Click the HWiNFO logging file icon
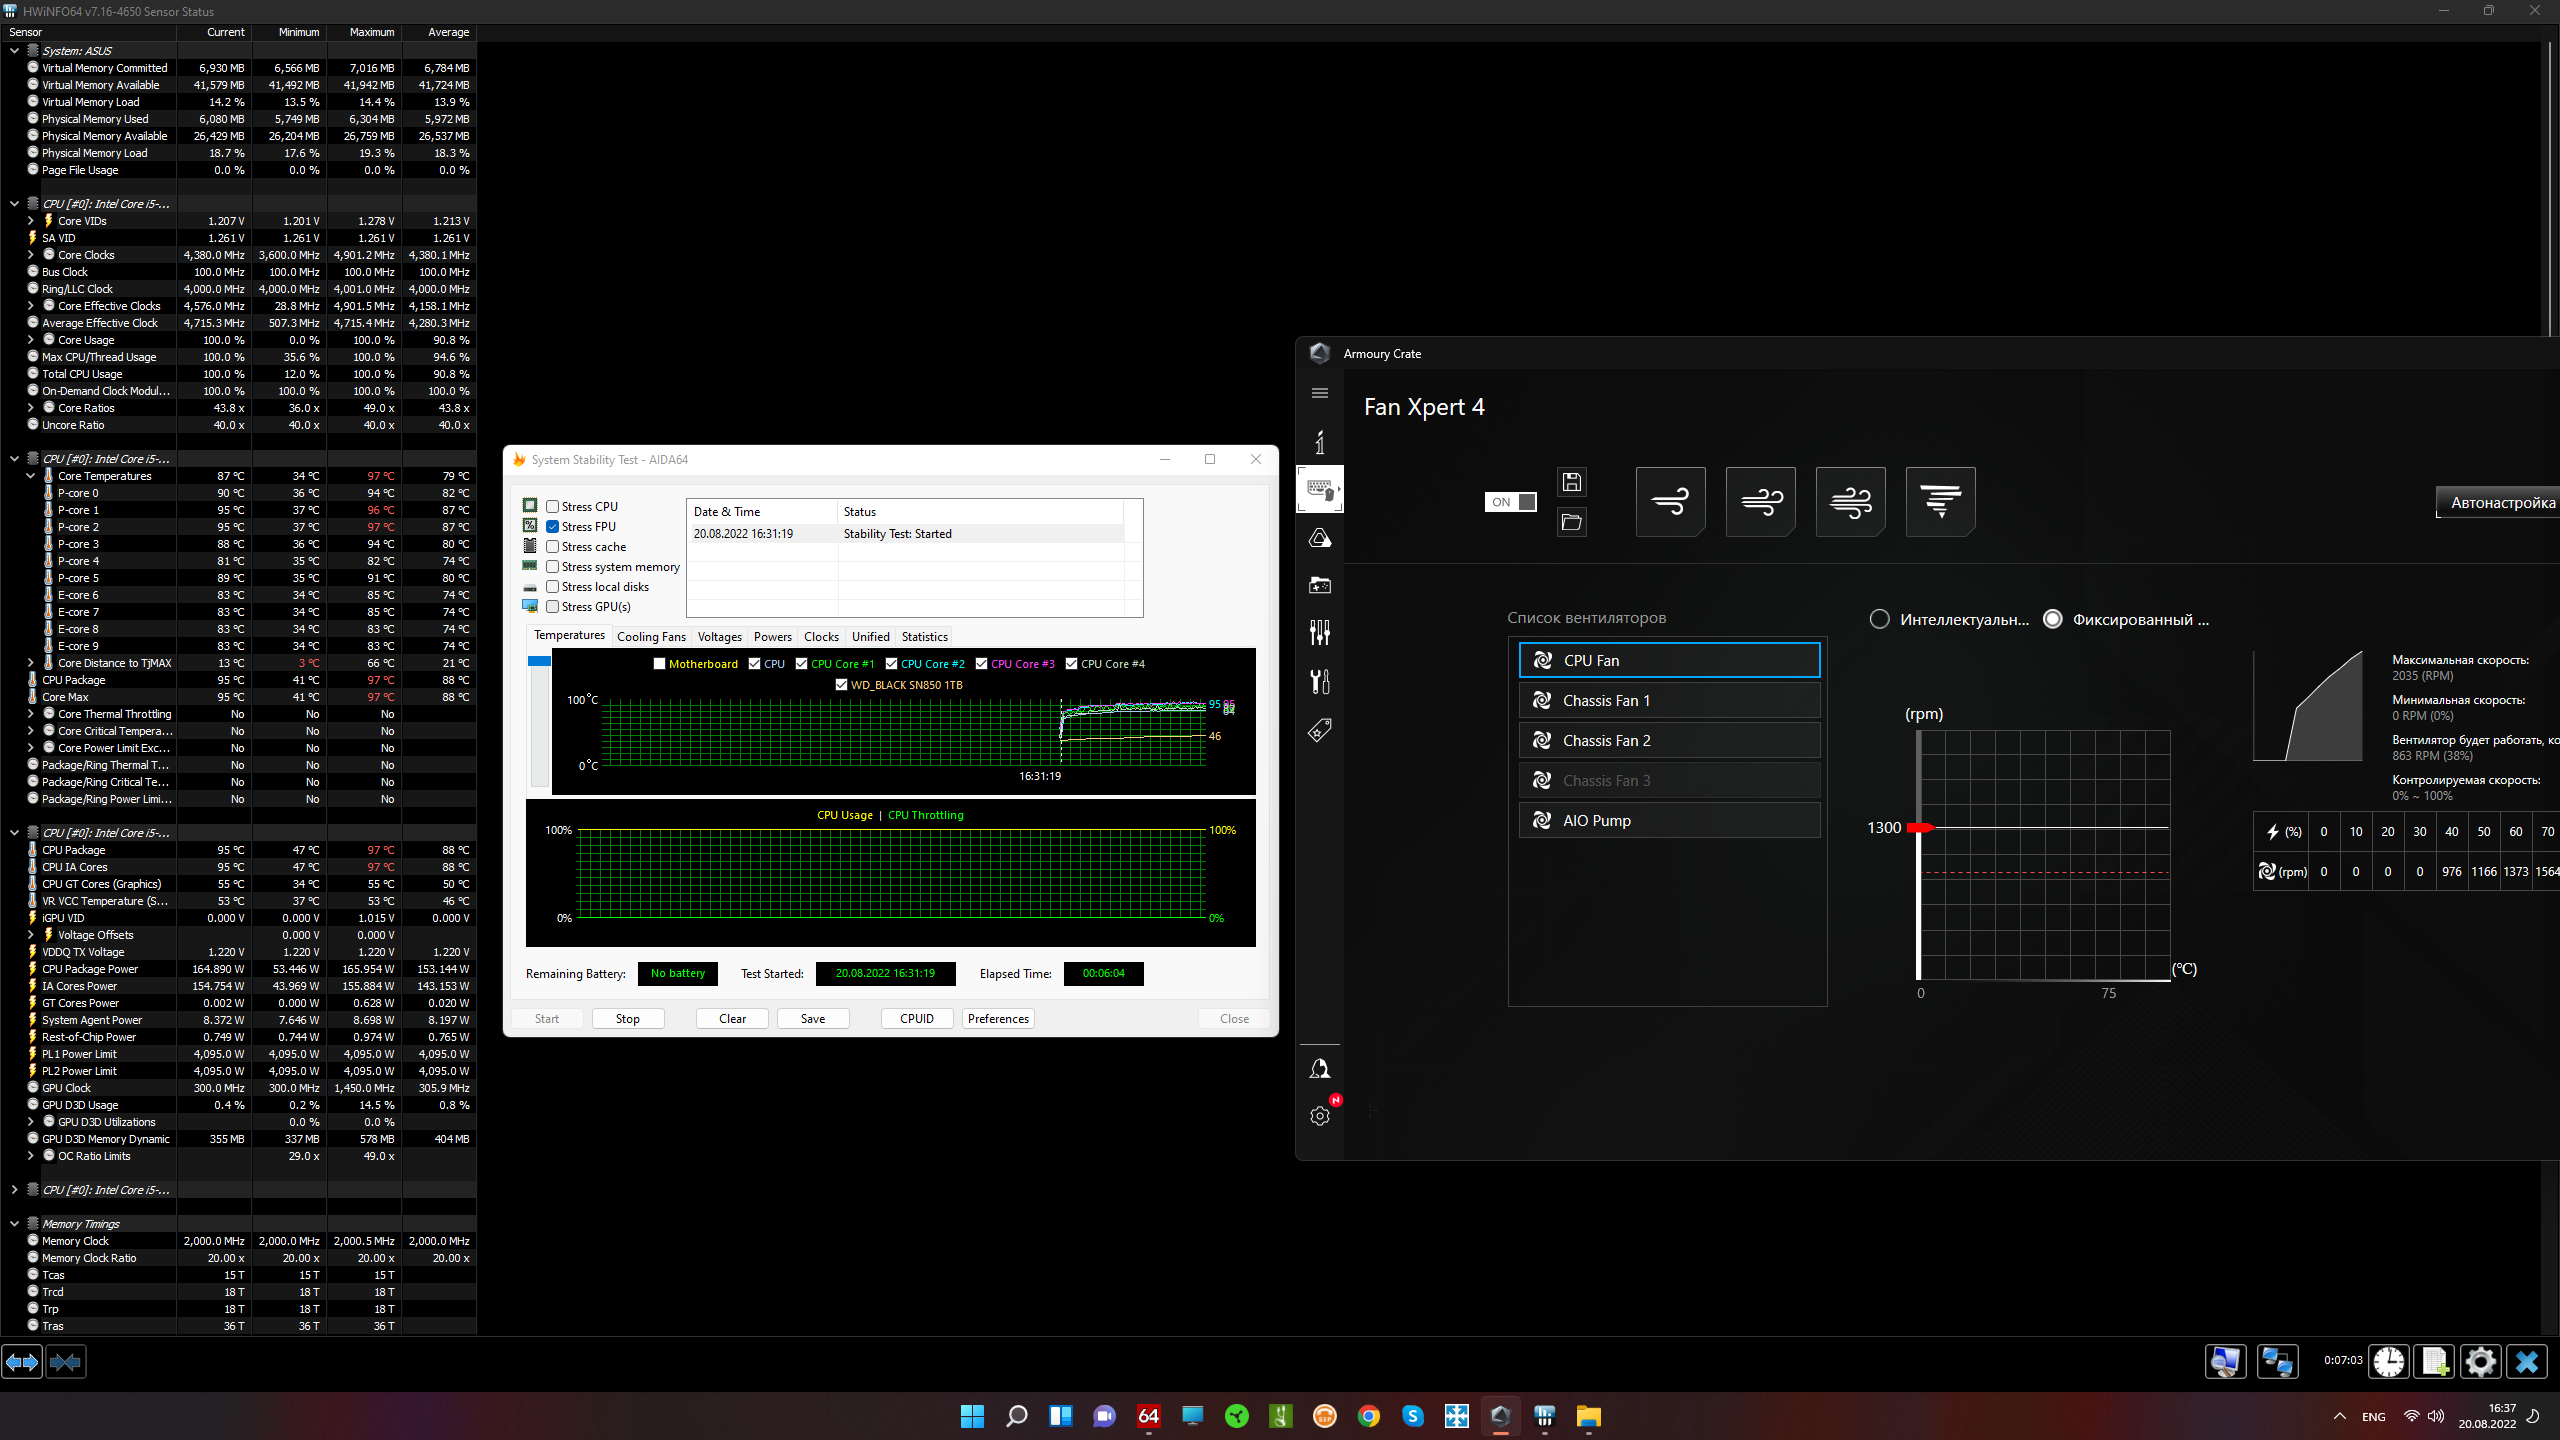This screenshot has width=2560, height=1440. [2434, 1361]
